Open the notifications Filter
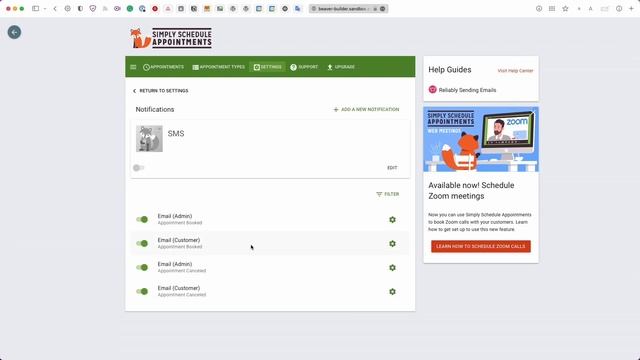 coord(387,194)
